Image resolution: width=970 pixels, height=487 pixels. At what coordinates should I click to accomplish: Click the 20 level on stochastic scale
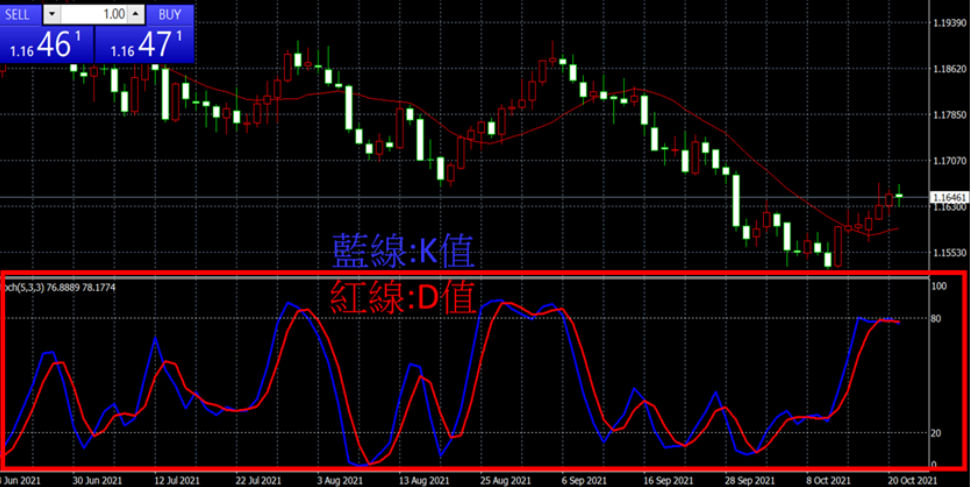tap(937, 433)
